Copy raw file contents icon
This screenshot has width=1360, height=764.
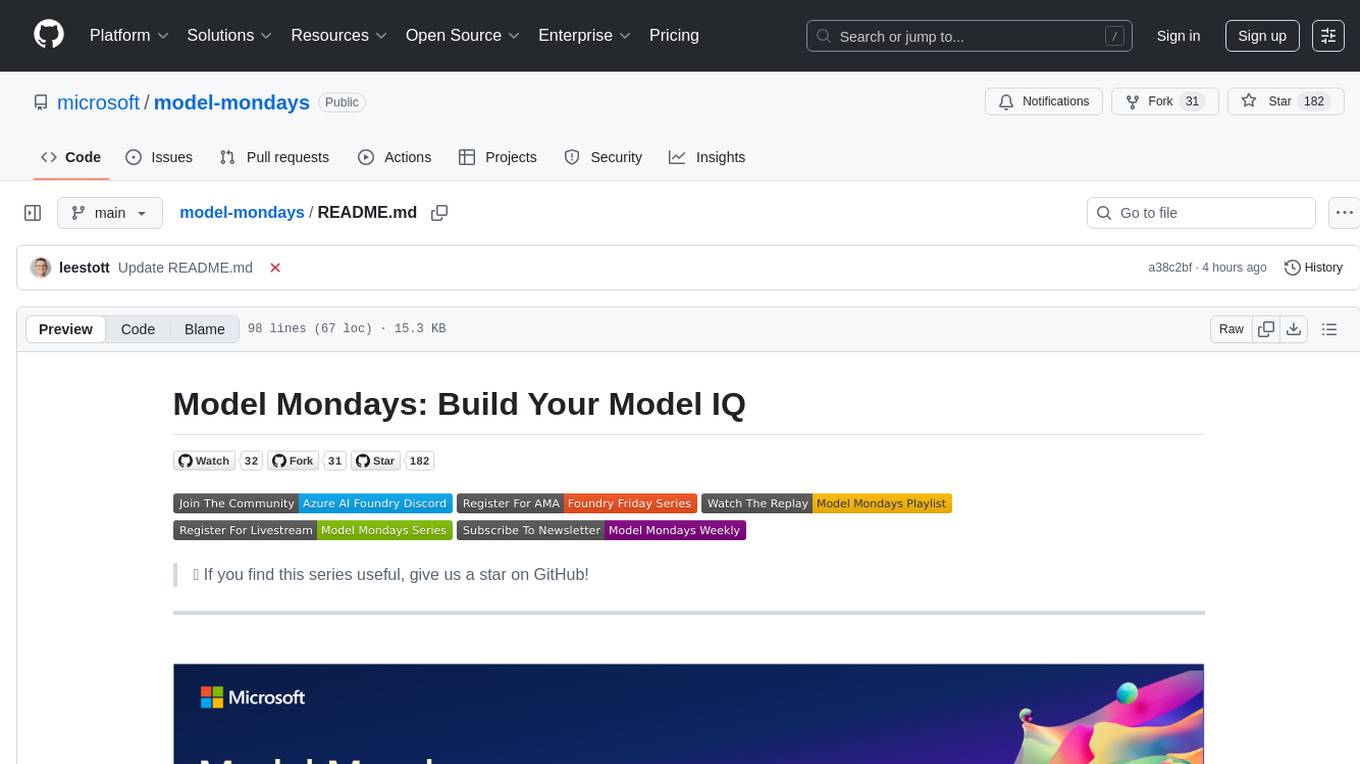point(1266,329)
